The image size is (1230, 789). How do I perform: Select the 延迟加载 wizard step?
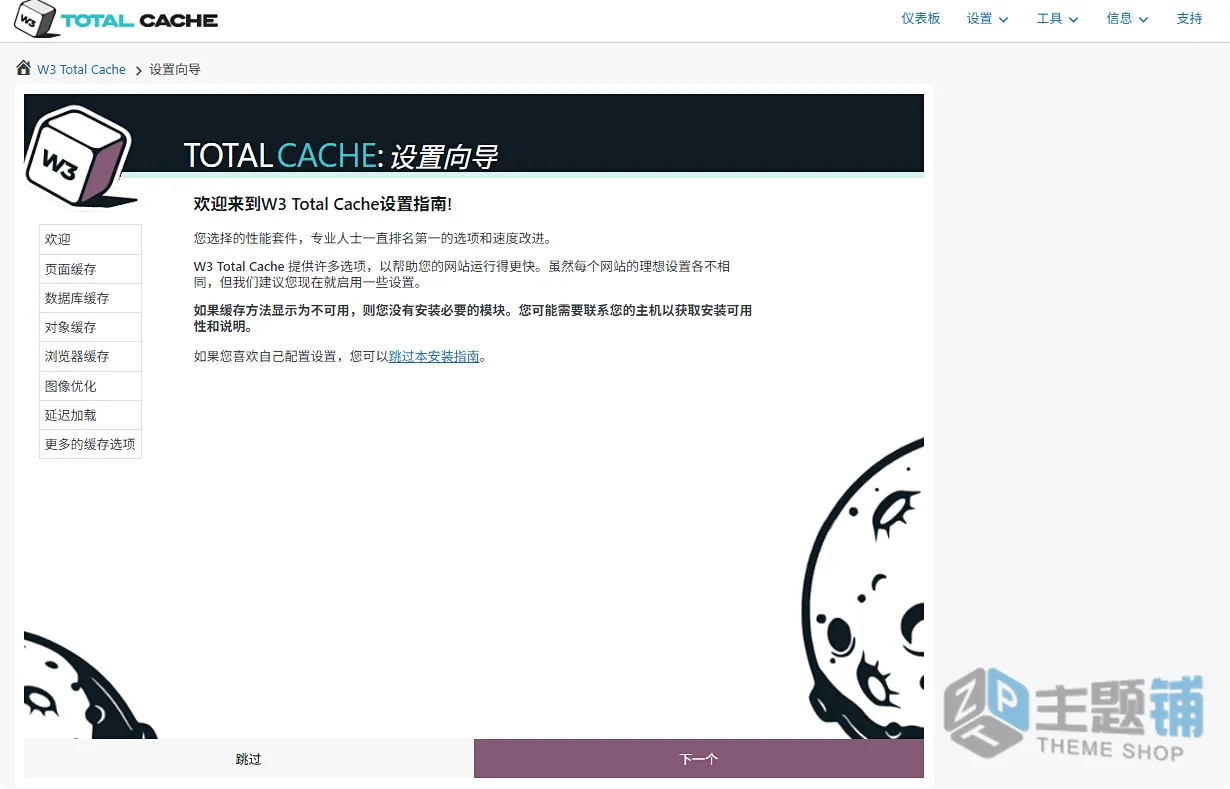pyautogui.click(x=90, y=415)
